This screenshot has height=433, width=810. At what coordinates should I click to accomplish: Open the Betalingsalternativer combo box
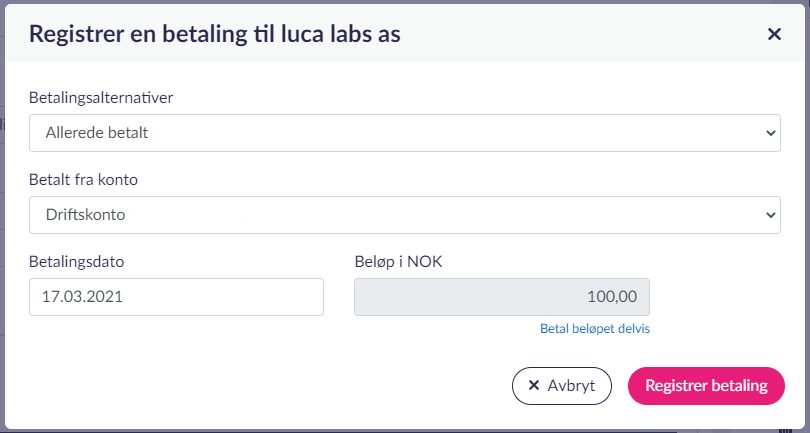coord(404,132)
